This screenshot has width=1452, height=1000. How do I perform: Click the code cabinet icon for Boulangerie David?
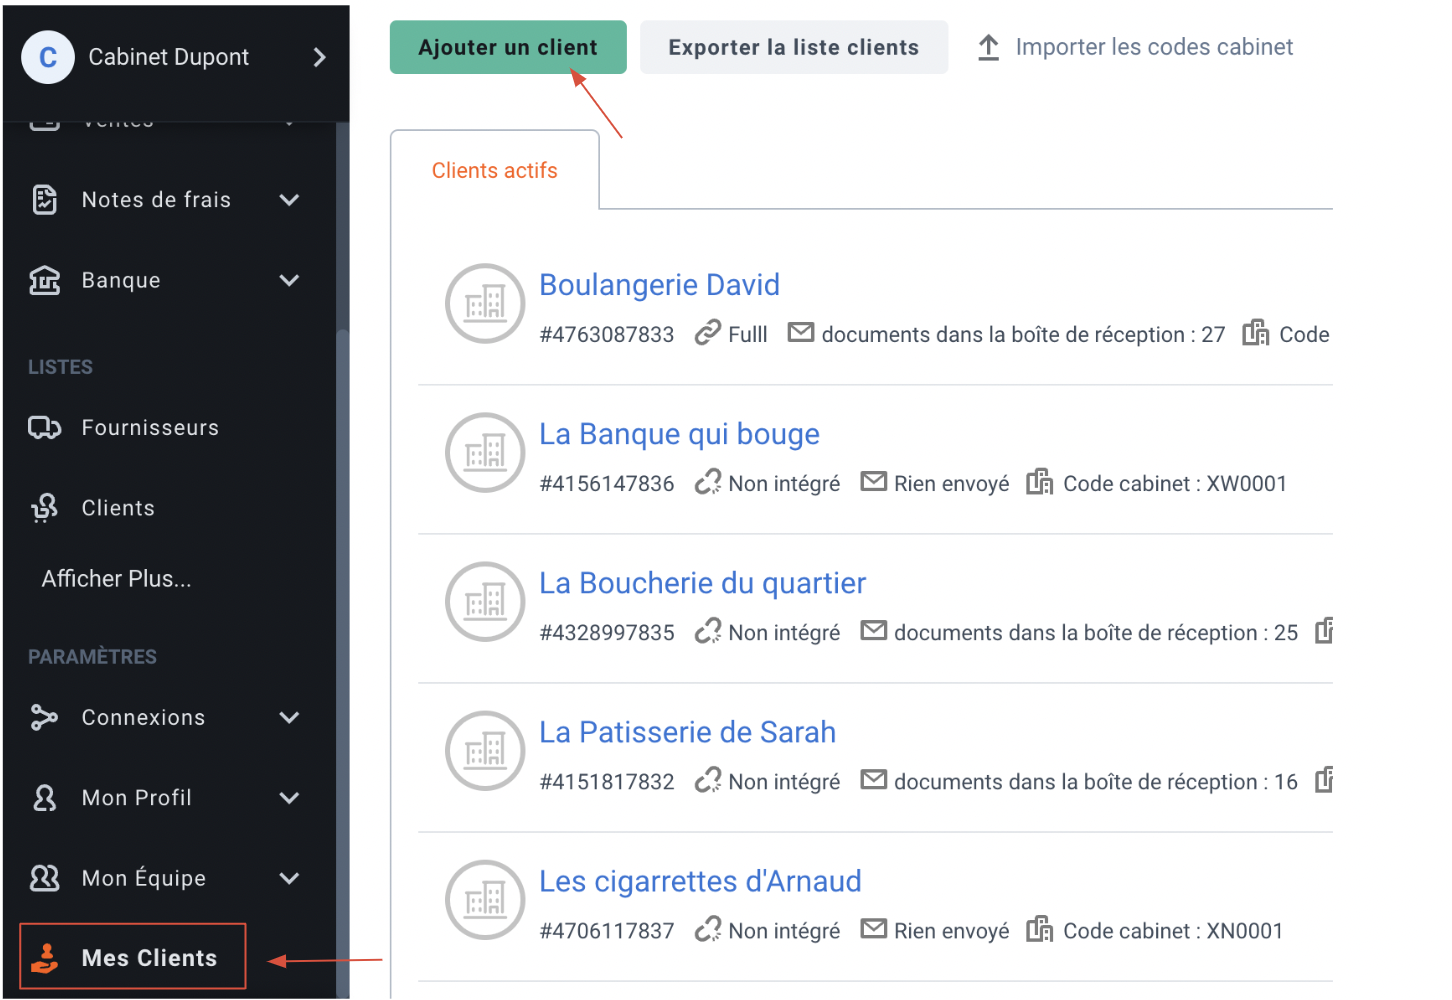pyautogui.click(x=1256, y=332)
